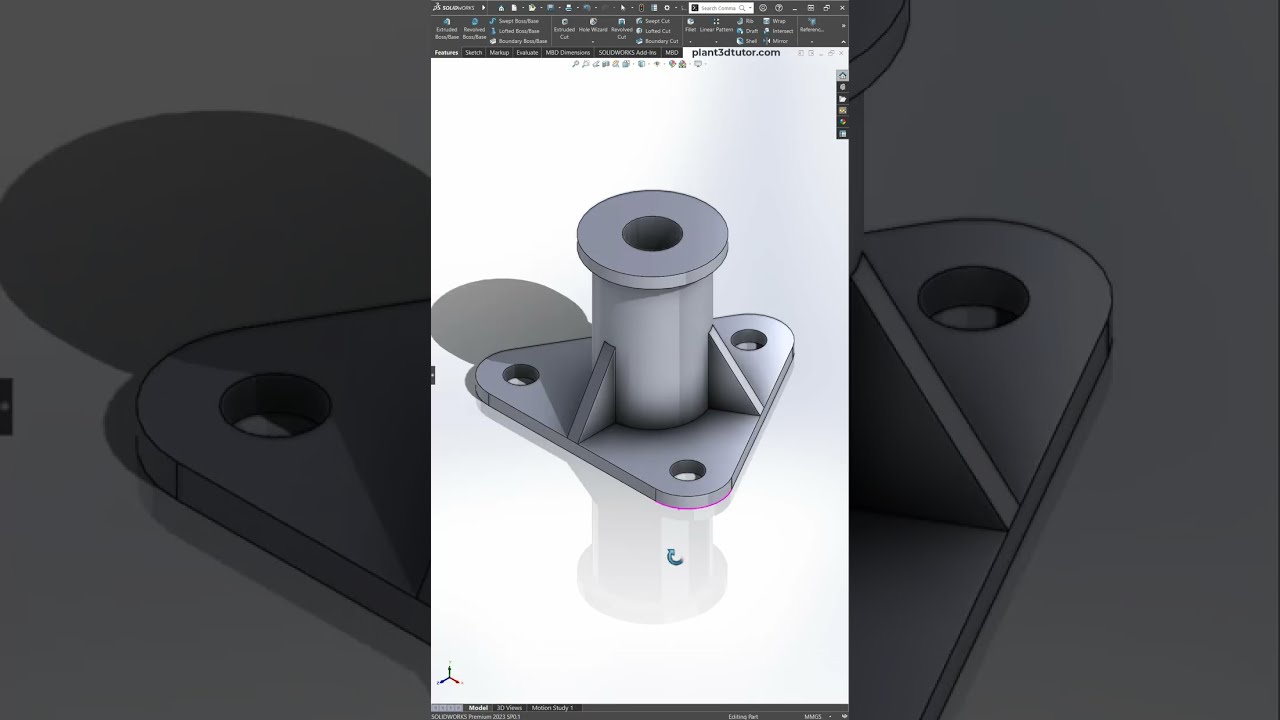Select the 3D Views bottom tab
This screenshot has width=1280, height=720.
coord(509,707)
